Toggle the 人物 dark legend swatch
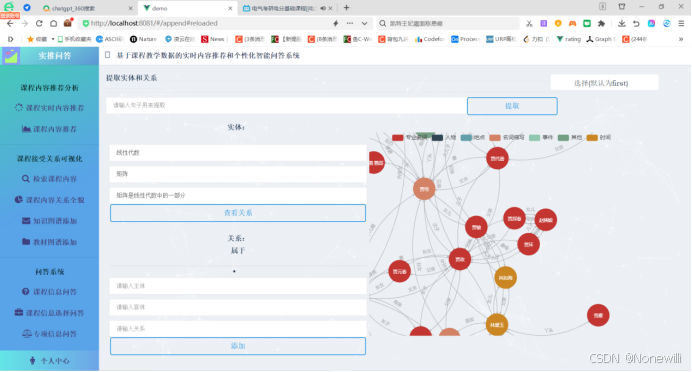This screenshot has height=372, width=692. pos(437,138)
